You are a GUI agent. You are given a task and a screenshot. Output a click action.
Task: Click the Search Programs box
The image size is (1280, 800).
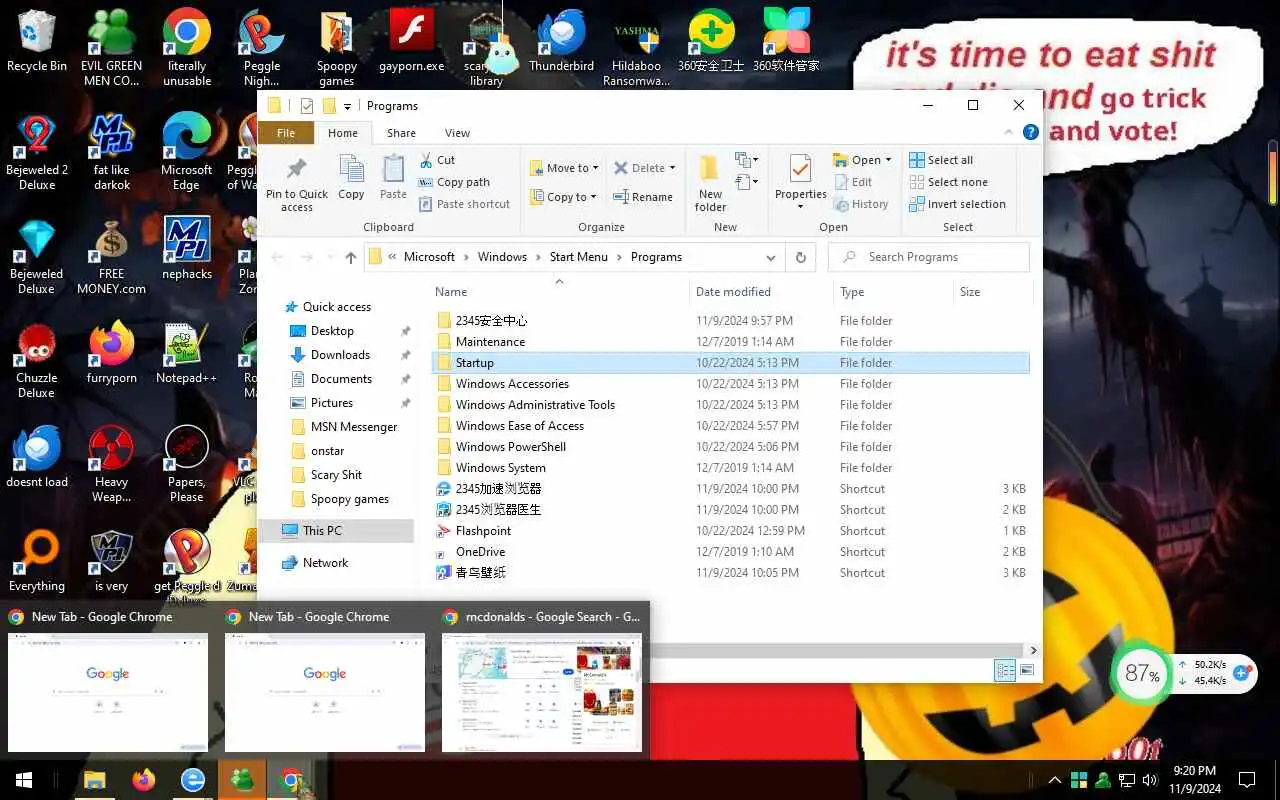[929, 257]
